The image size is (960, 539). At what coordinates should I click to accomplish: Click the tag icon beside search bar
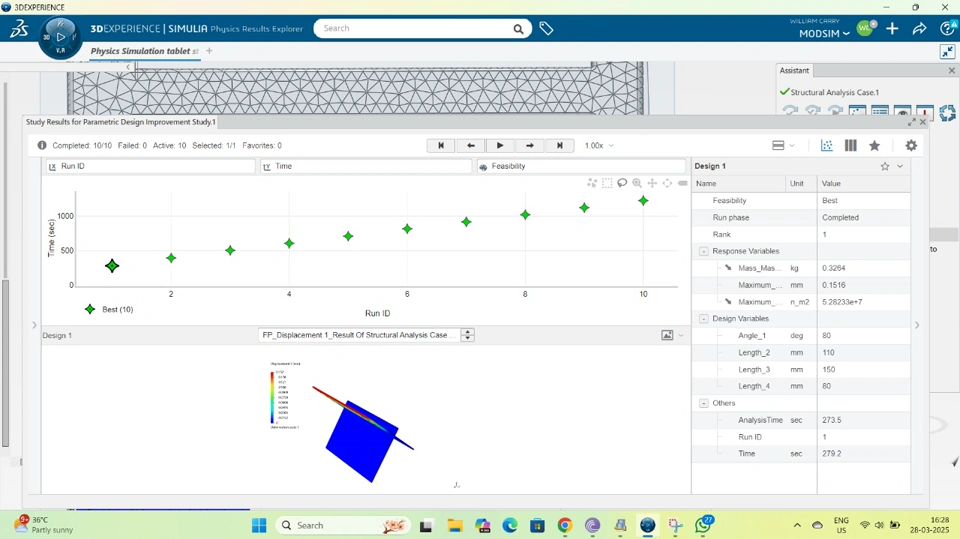click(x=546, y=28)
